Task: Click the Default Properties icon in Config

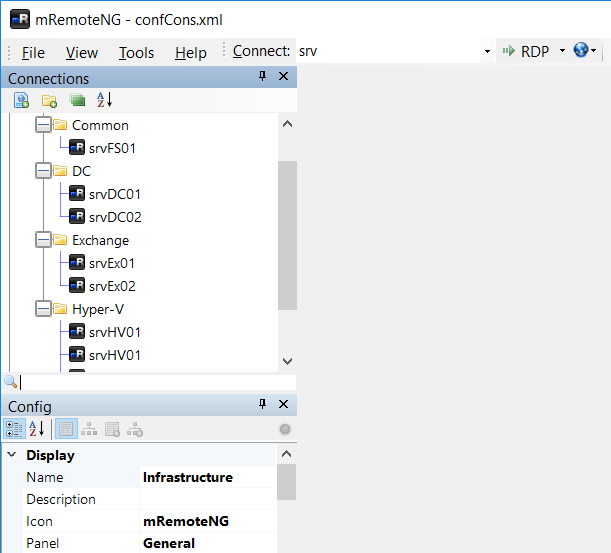Action: (x=112, y=429)
